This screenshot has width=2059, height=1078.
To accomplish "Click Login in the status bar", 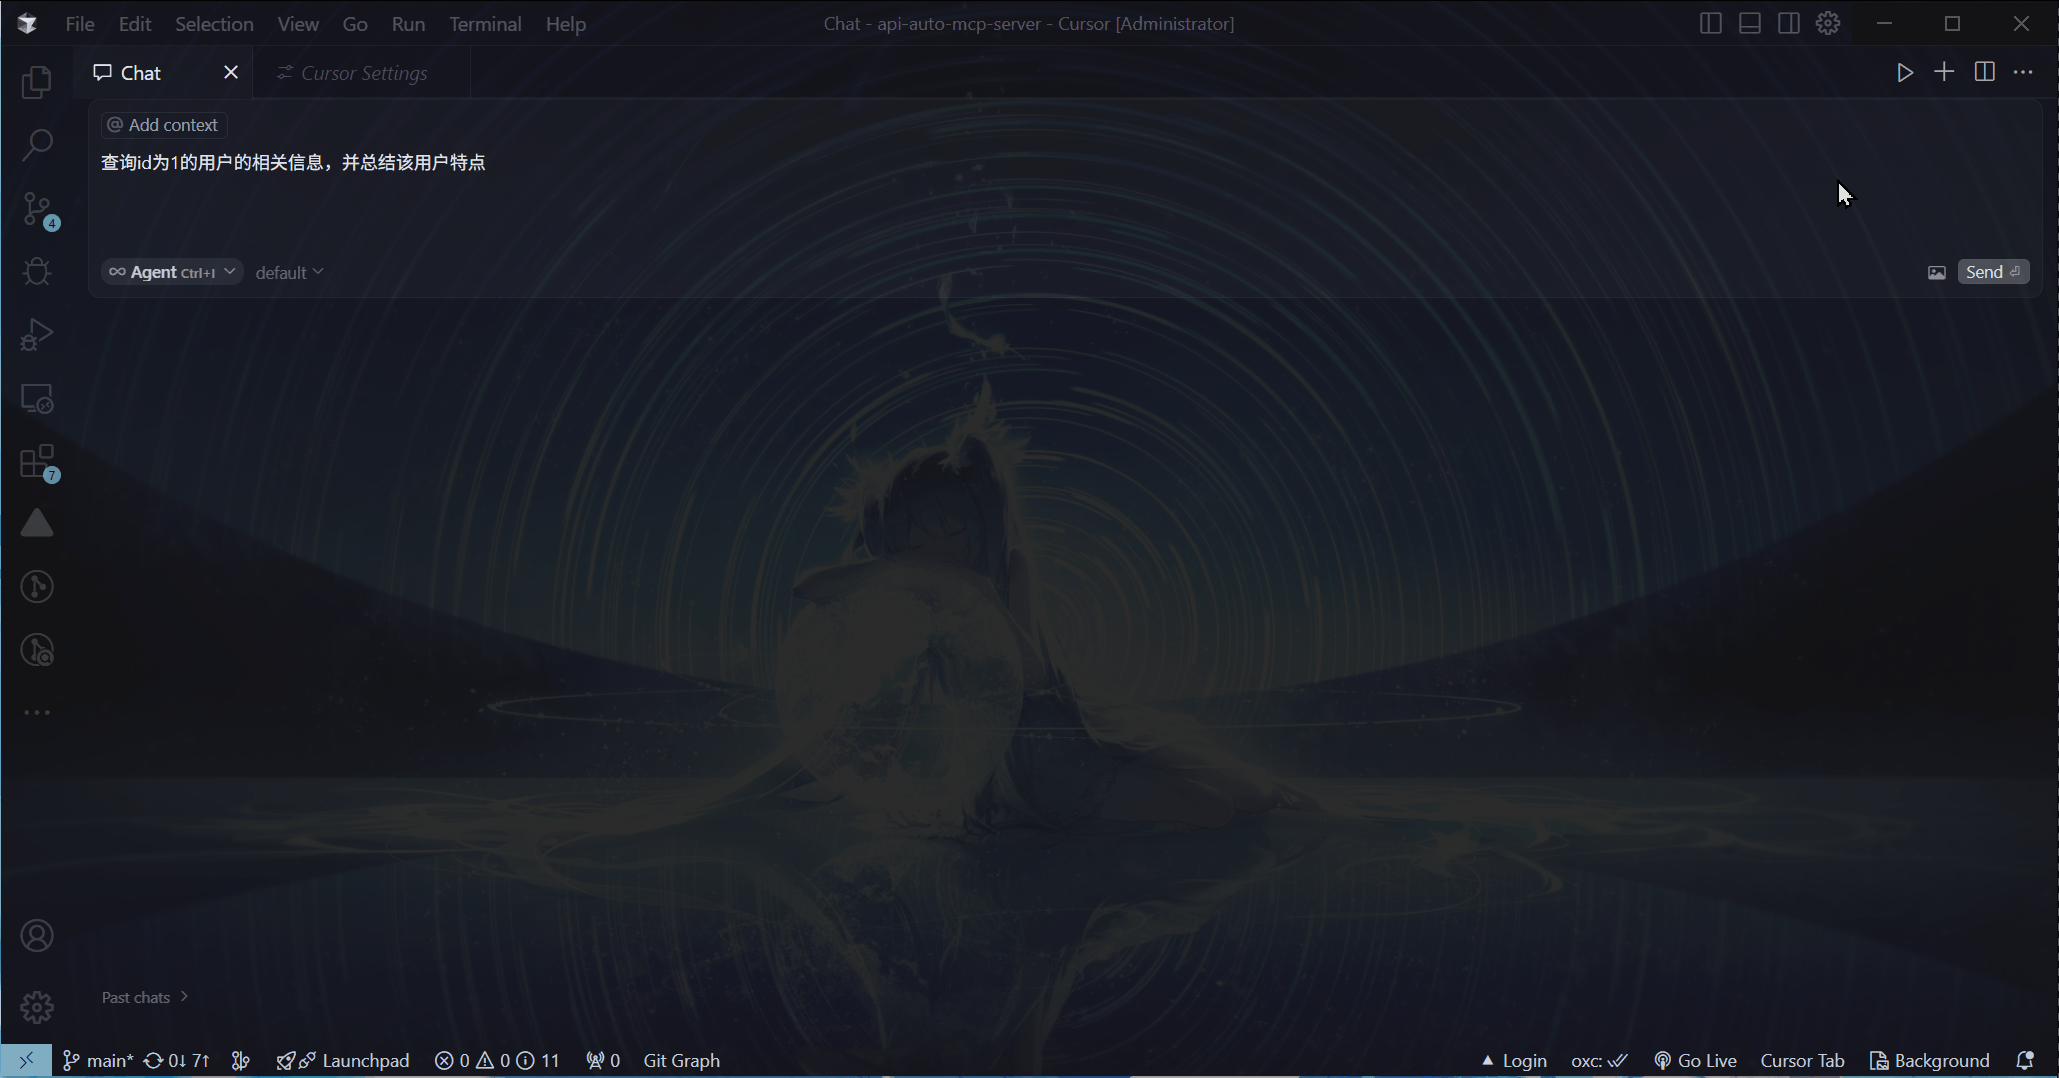I will click(1514, 1060).
